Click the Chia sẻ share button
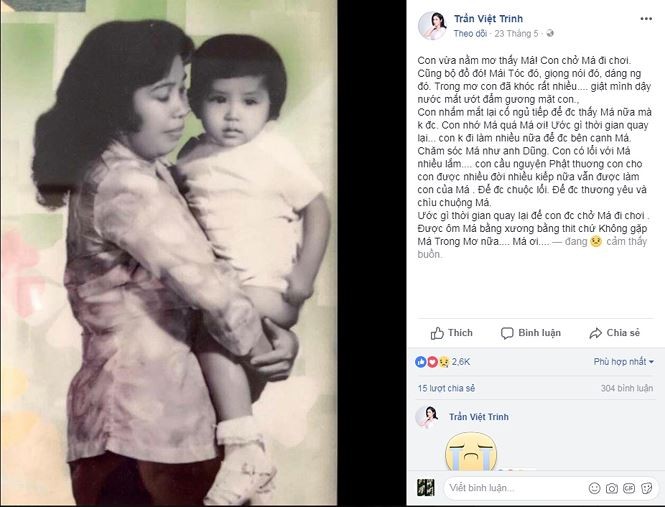The height and width of the screenshot is (507, 665). coord(614,333)
